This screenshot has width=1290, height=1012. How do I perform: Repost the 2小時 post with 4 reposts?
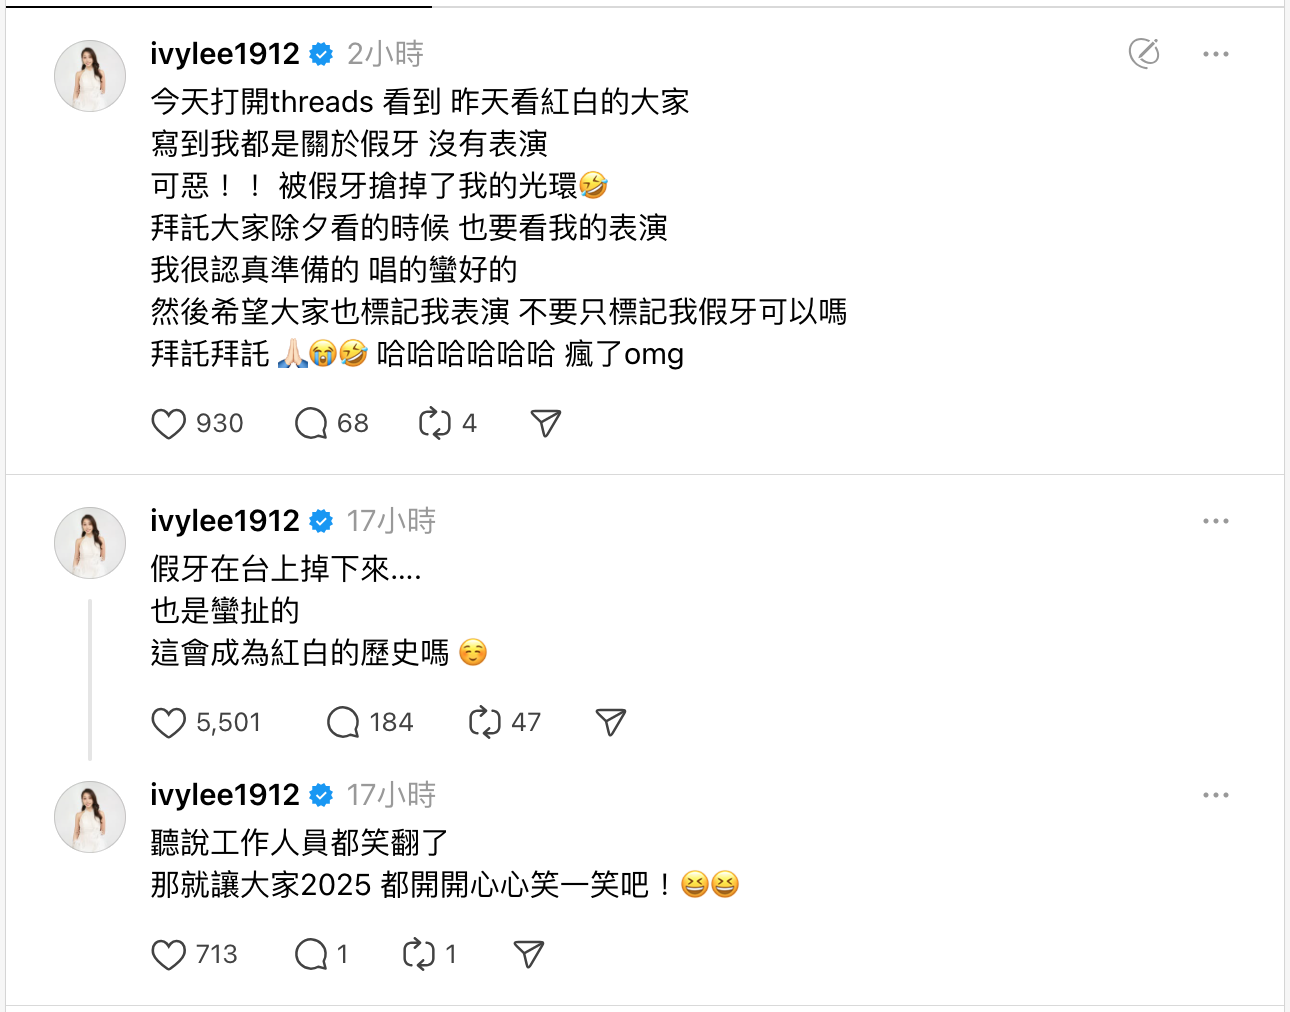[435, 424]
